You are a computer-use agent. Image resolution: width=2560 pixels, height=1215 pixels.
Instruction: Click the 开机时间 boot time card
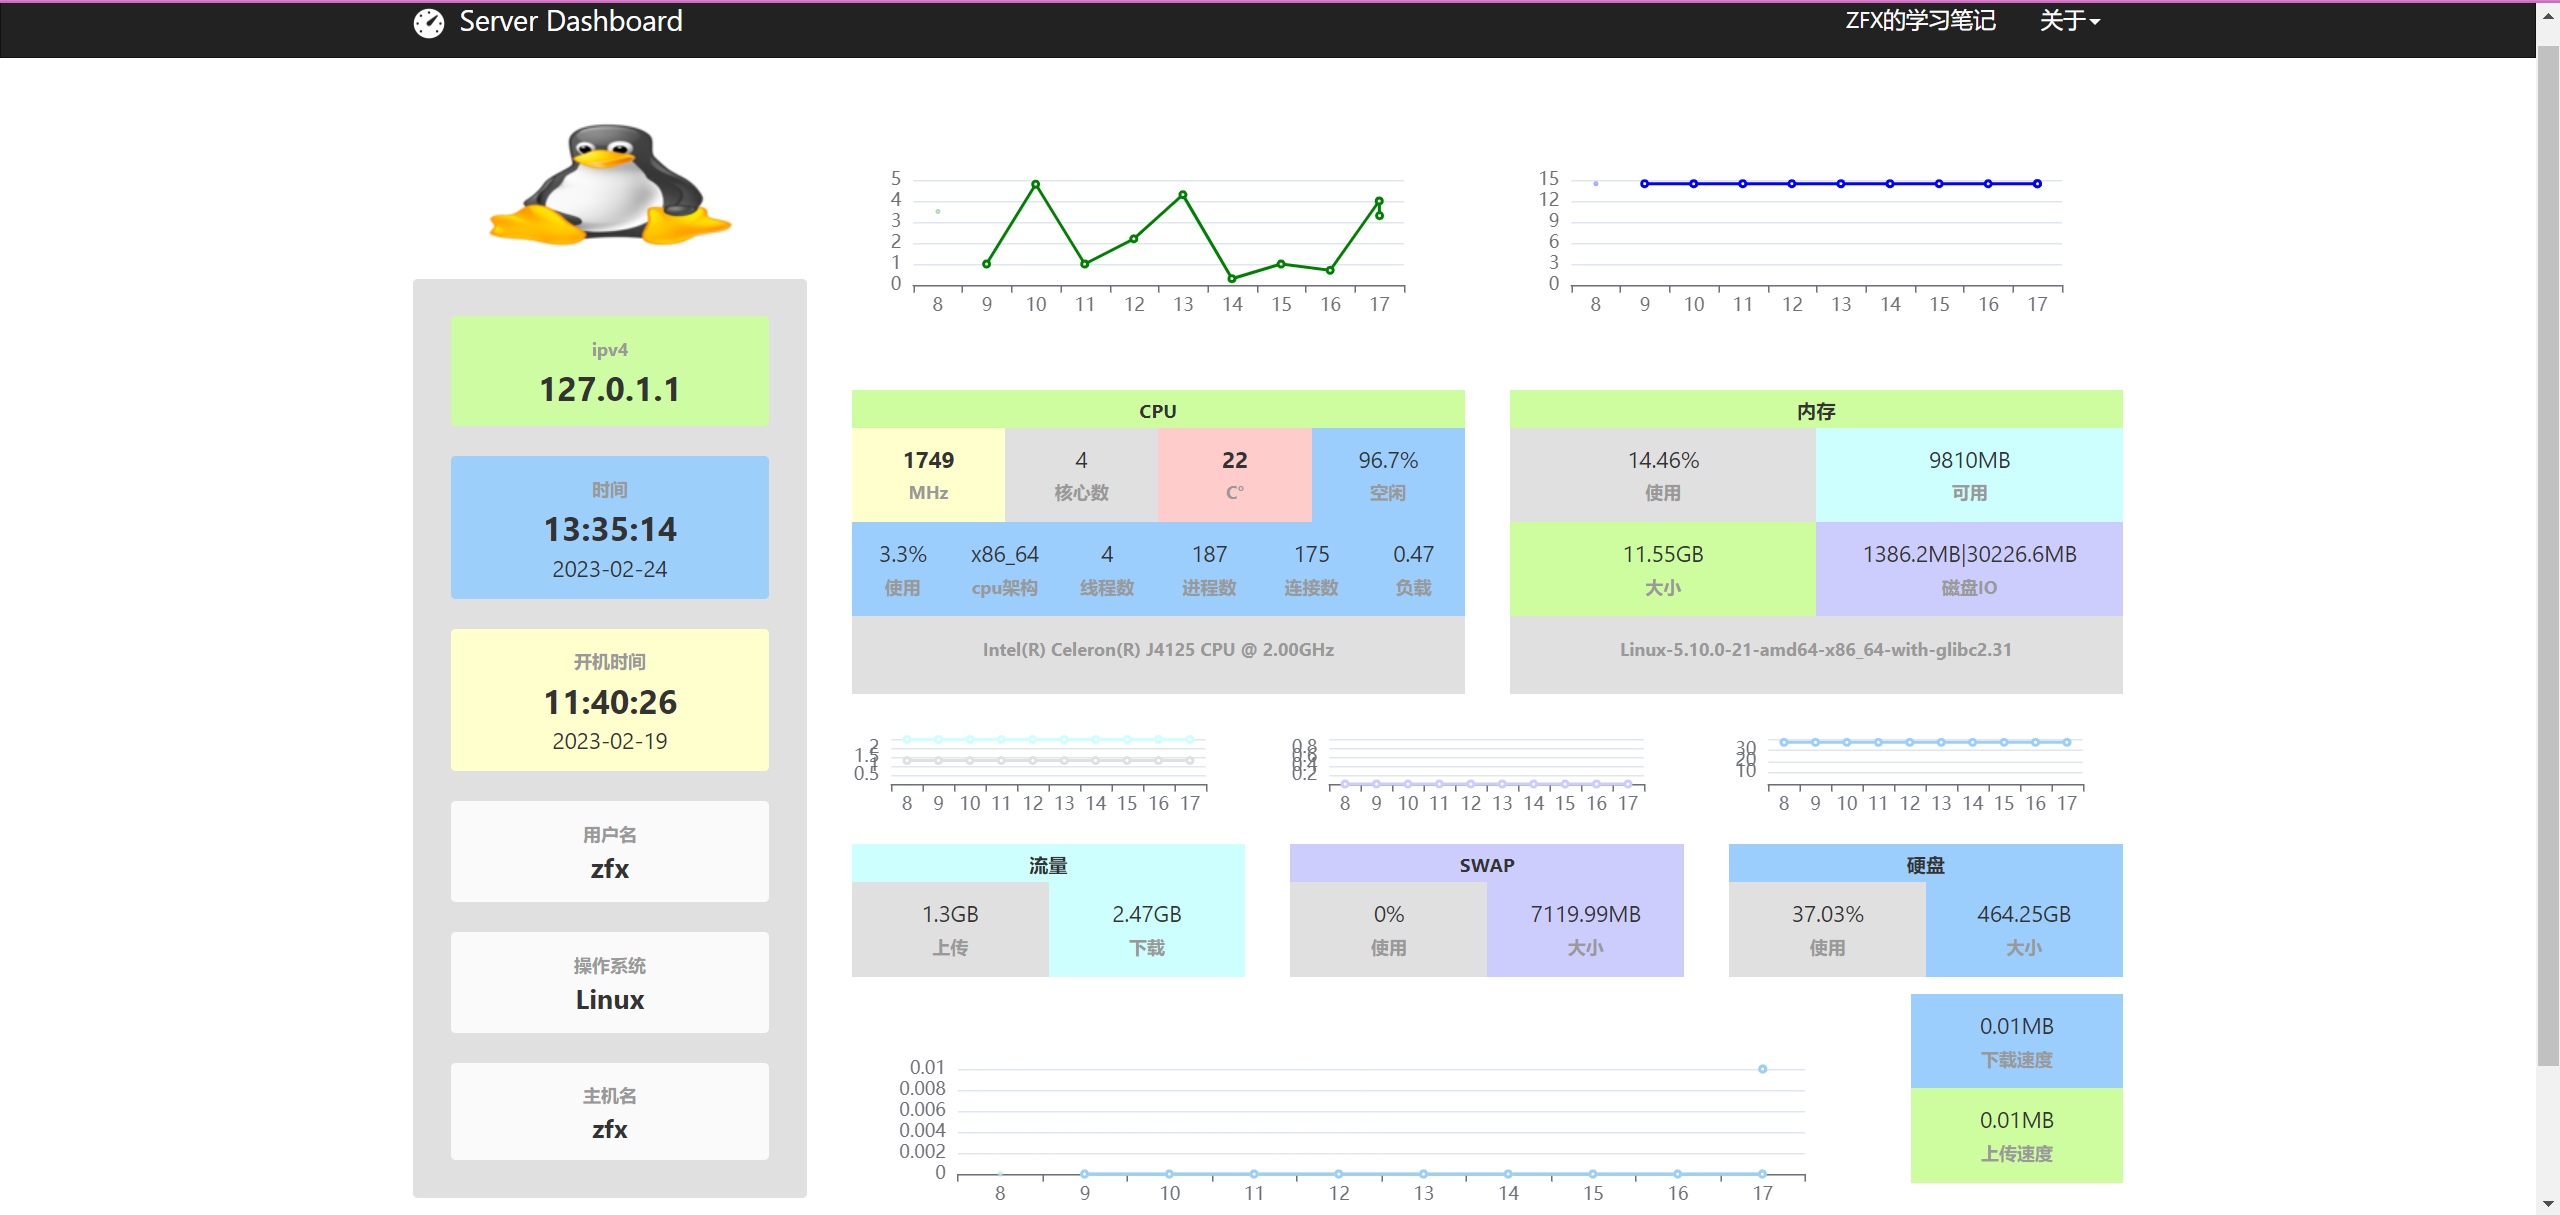coord(610,700)
